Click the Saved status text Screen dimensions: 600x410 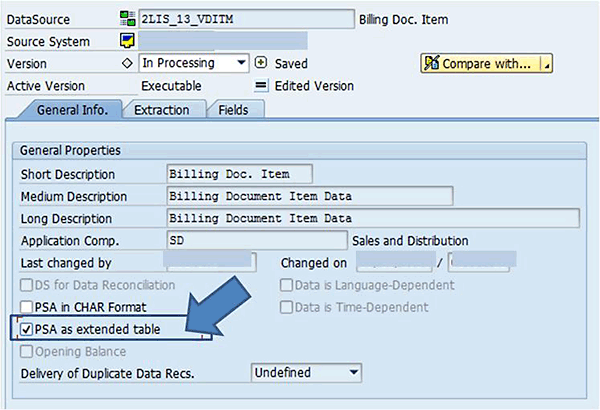tap(291, 64)
